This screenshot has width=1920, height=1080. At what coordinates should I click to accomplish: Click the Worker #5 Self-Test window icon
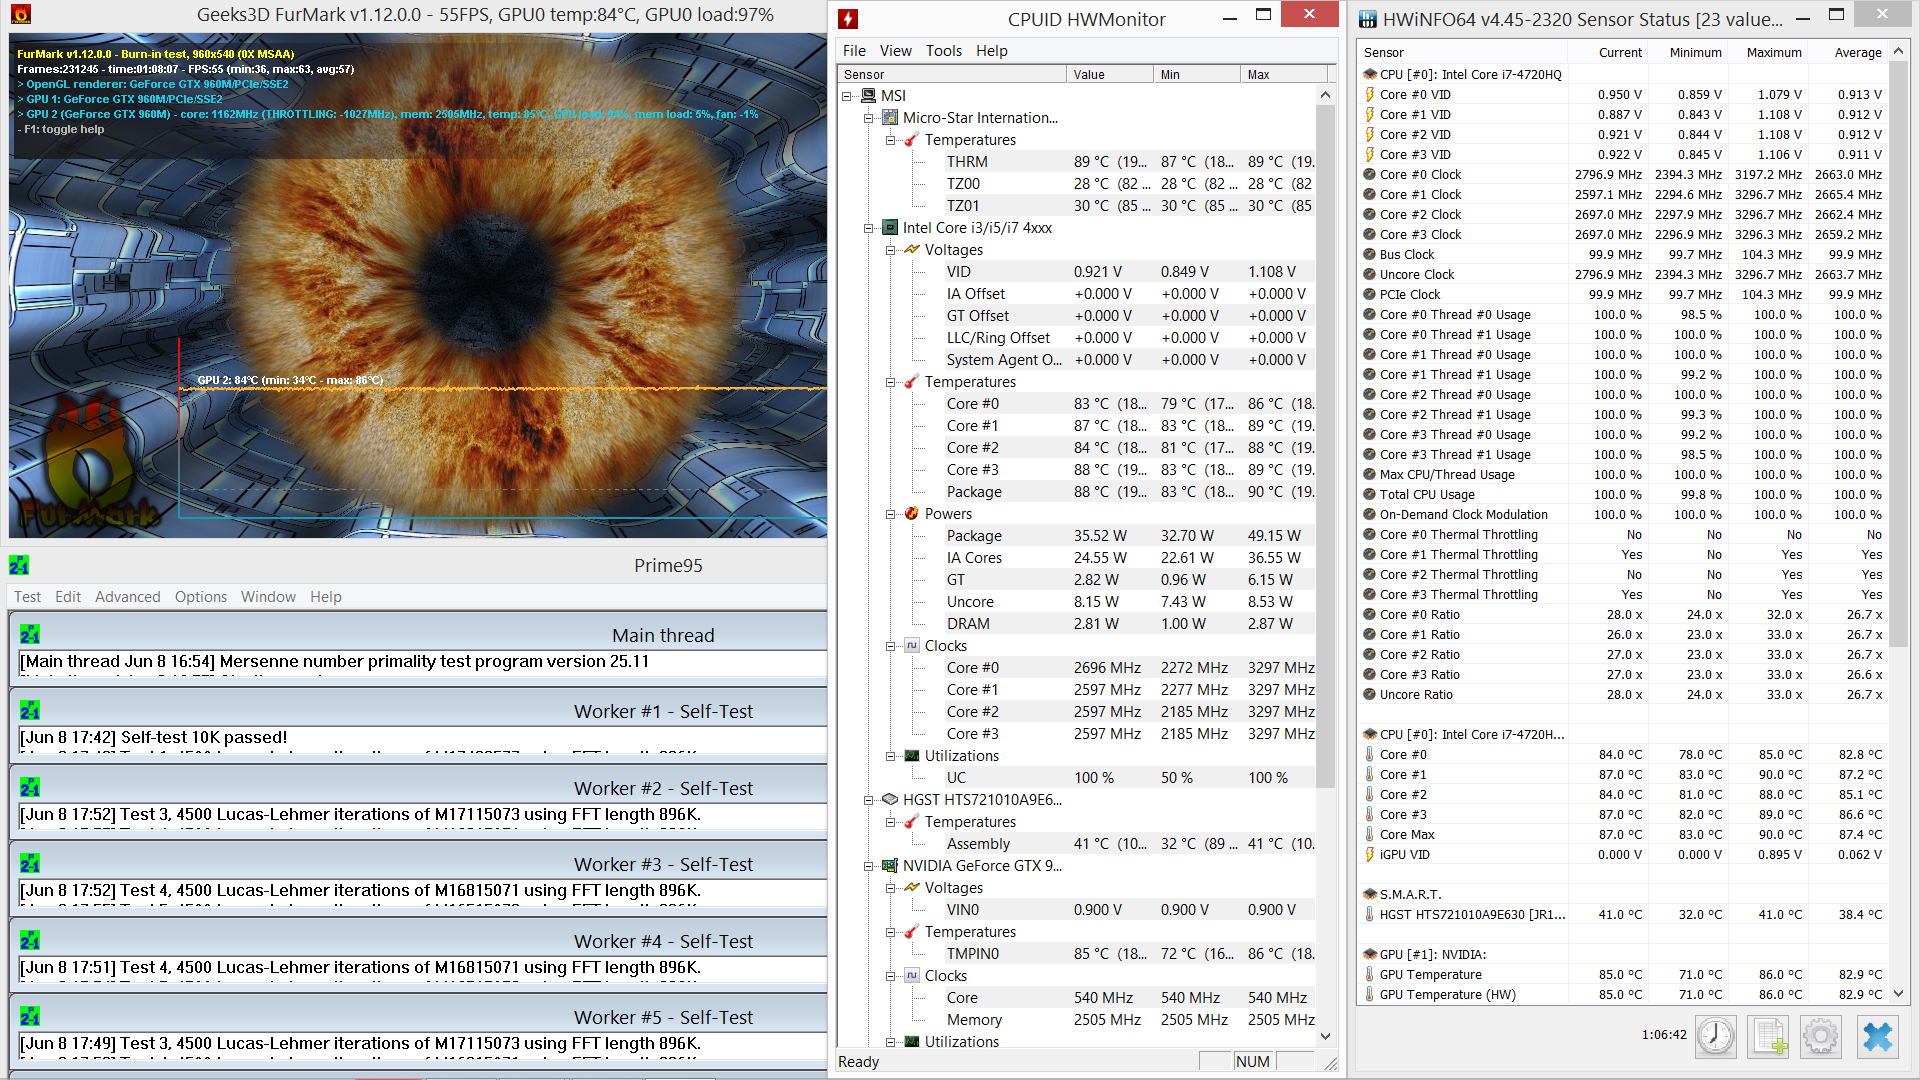pyautogui.click(x=30, y=1016)
